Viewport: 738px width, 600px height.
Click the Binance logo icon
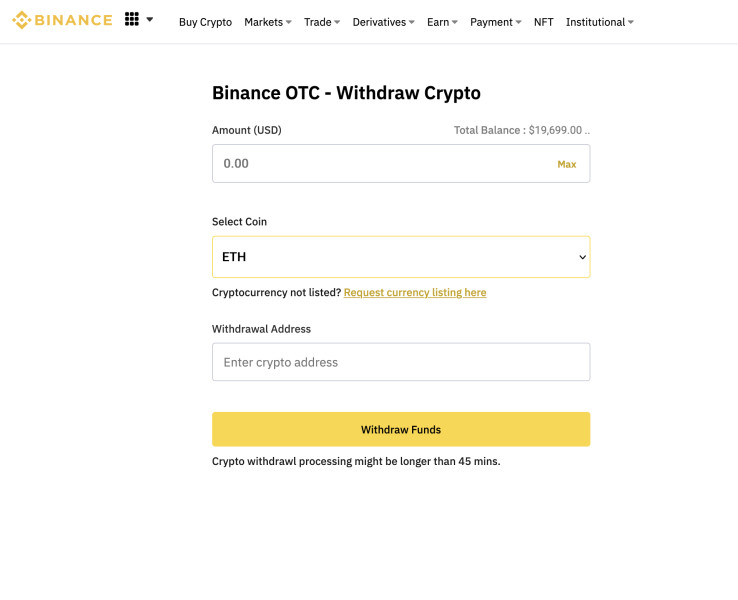[21, 20]
